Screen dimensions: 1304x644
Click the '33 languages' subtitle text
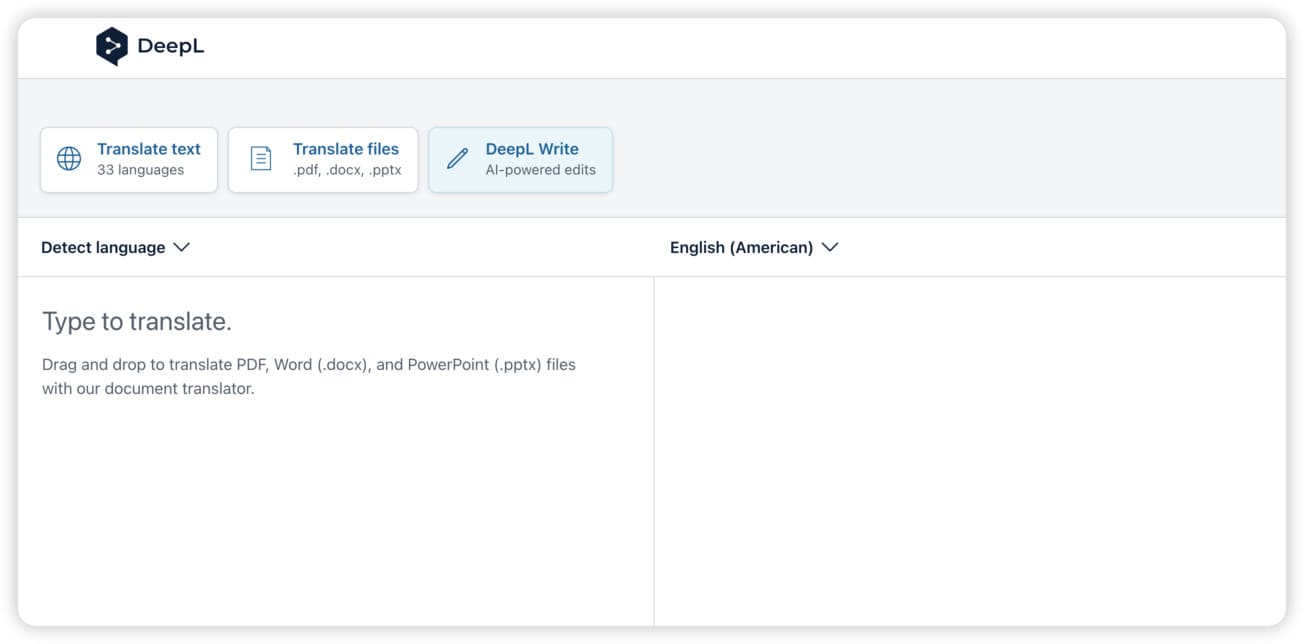click(x=140, y=170)
